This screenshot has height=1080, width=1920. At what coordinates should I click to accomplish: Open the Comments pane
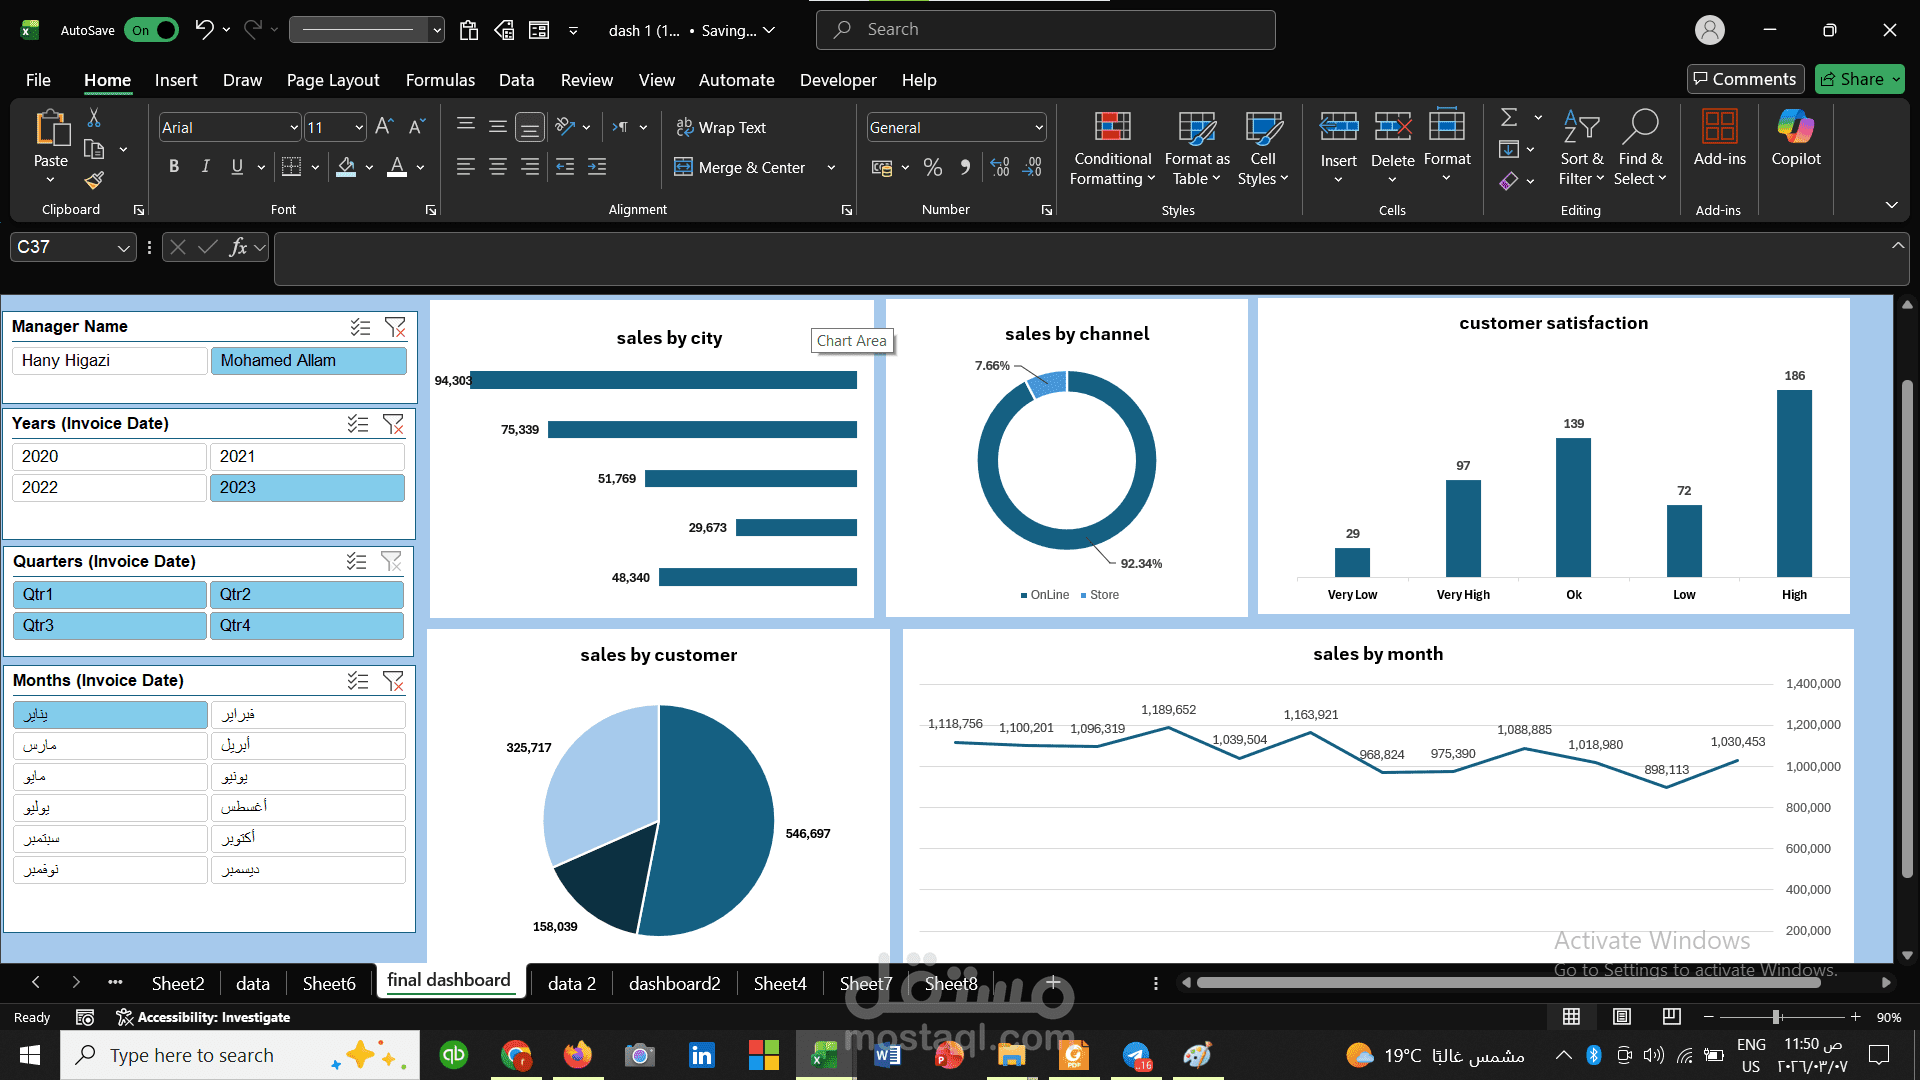point(1745,79)
